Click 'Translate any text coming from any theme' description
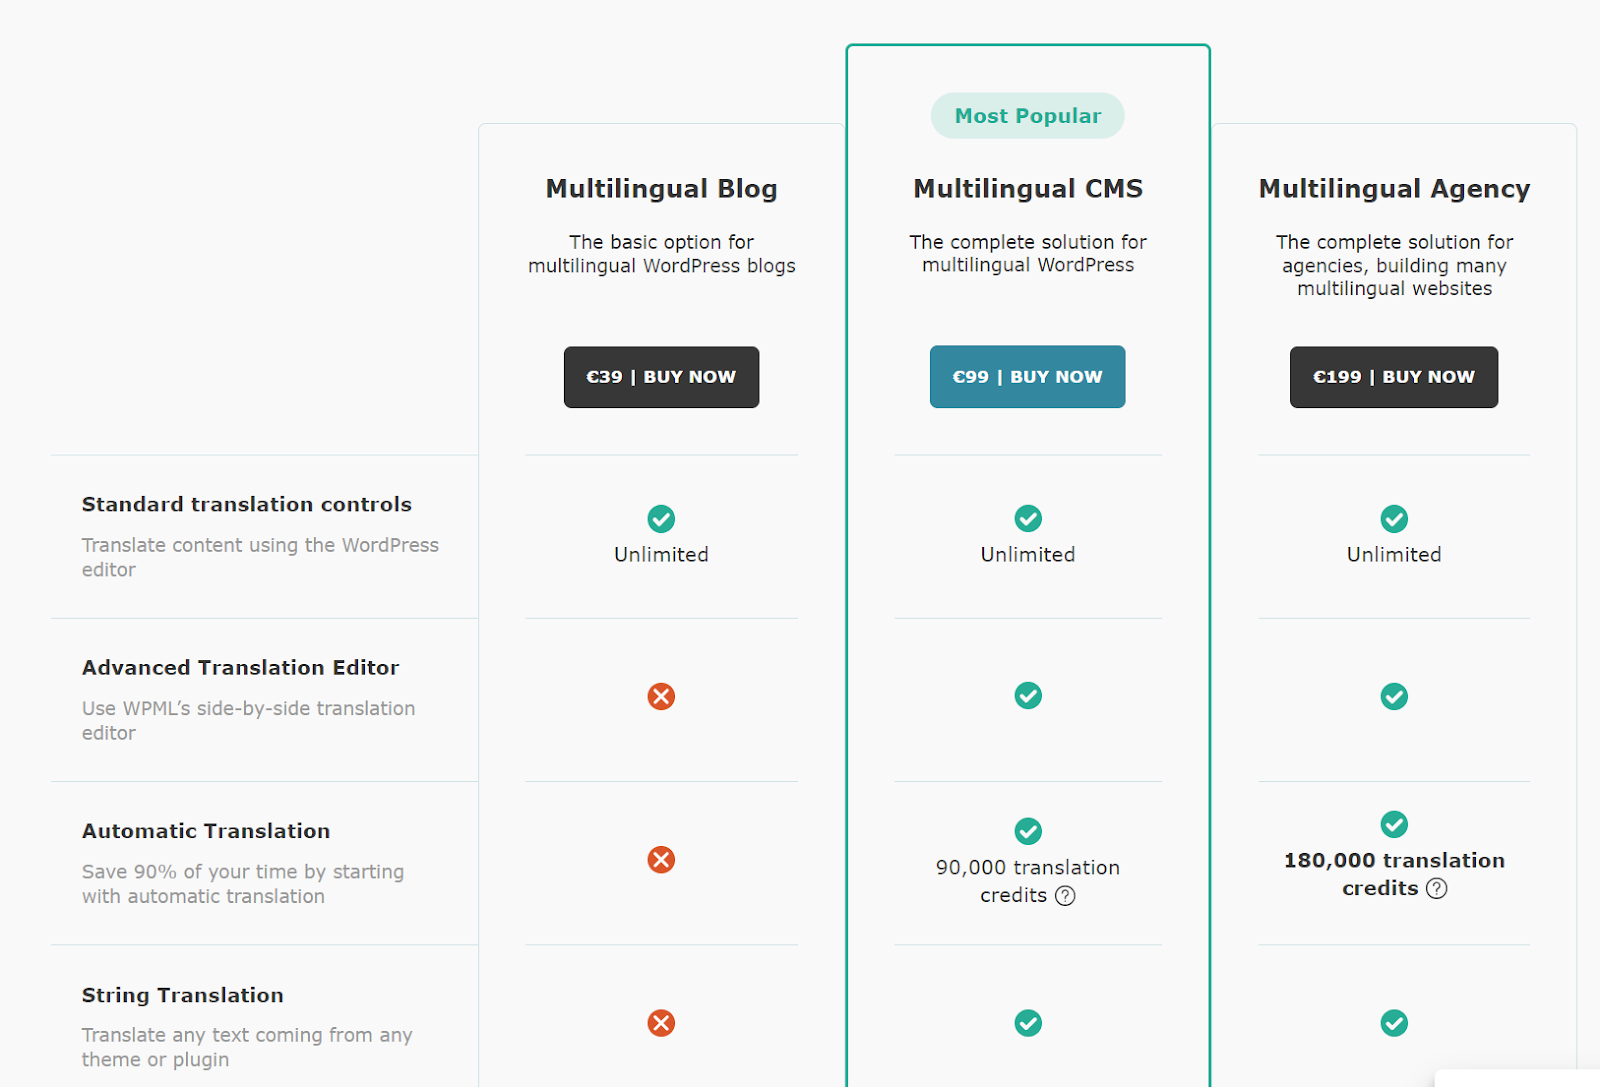Viewport: 1600px width, 1087px height. [x=247, y=1047]
